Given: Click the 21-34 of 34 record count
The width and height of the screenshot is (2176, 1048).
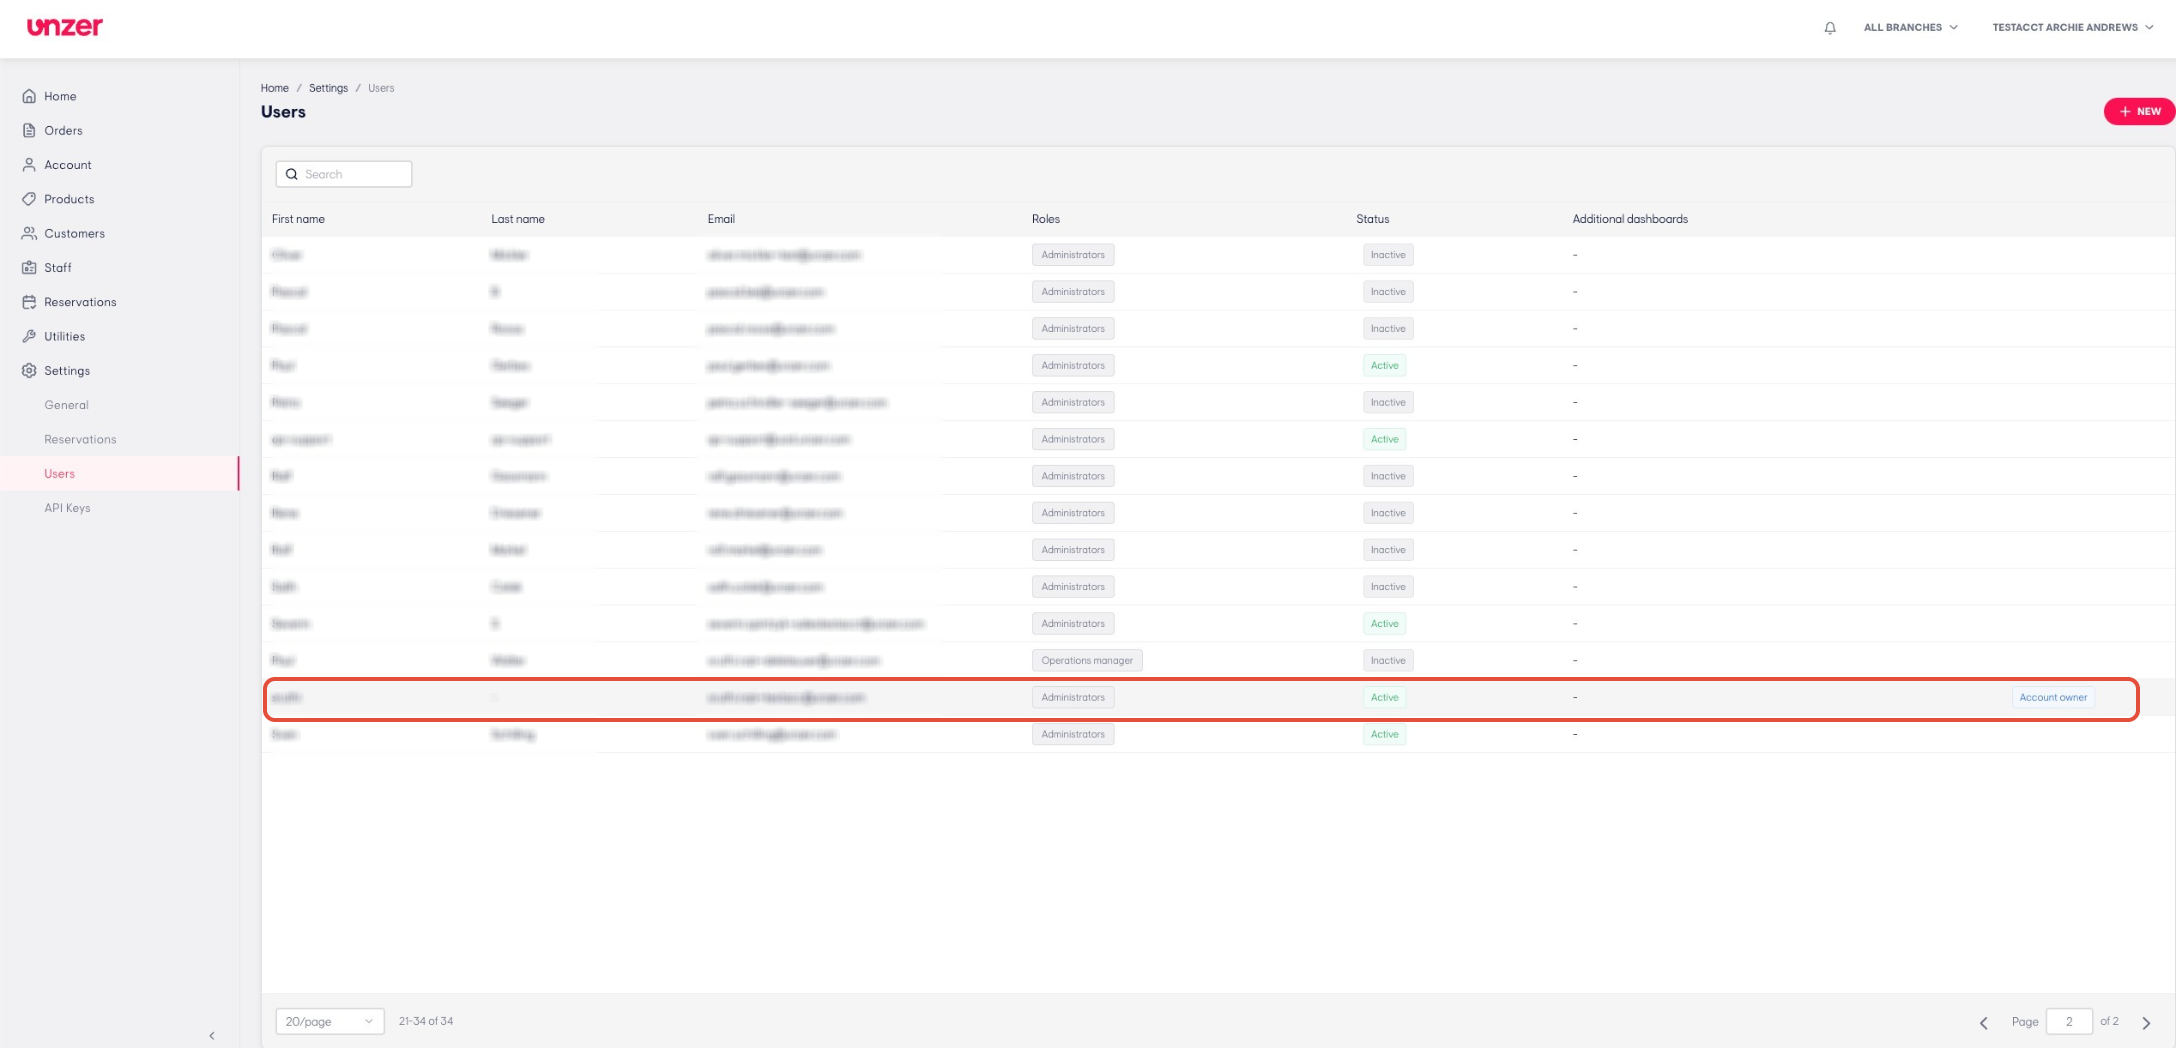Looking at the screenshot, I should pyautogui.click(x=426, y=1021).
